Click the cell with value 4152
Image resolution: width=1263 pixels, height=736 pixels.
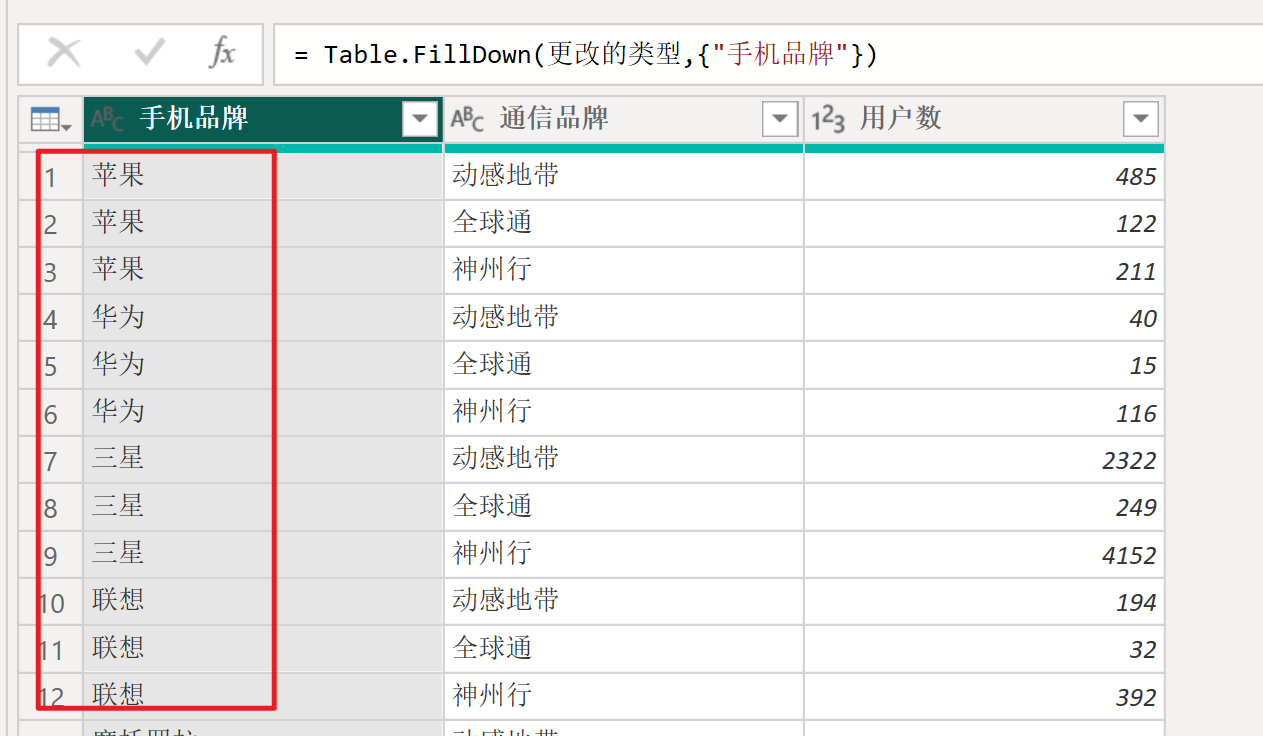click(x=1128, y=556)
